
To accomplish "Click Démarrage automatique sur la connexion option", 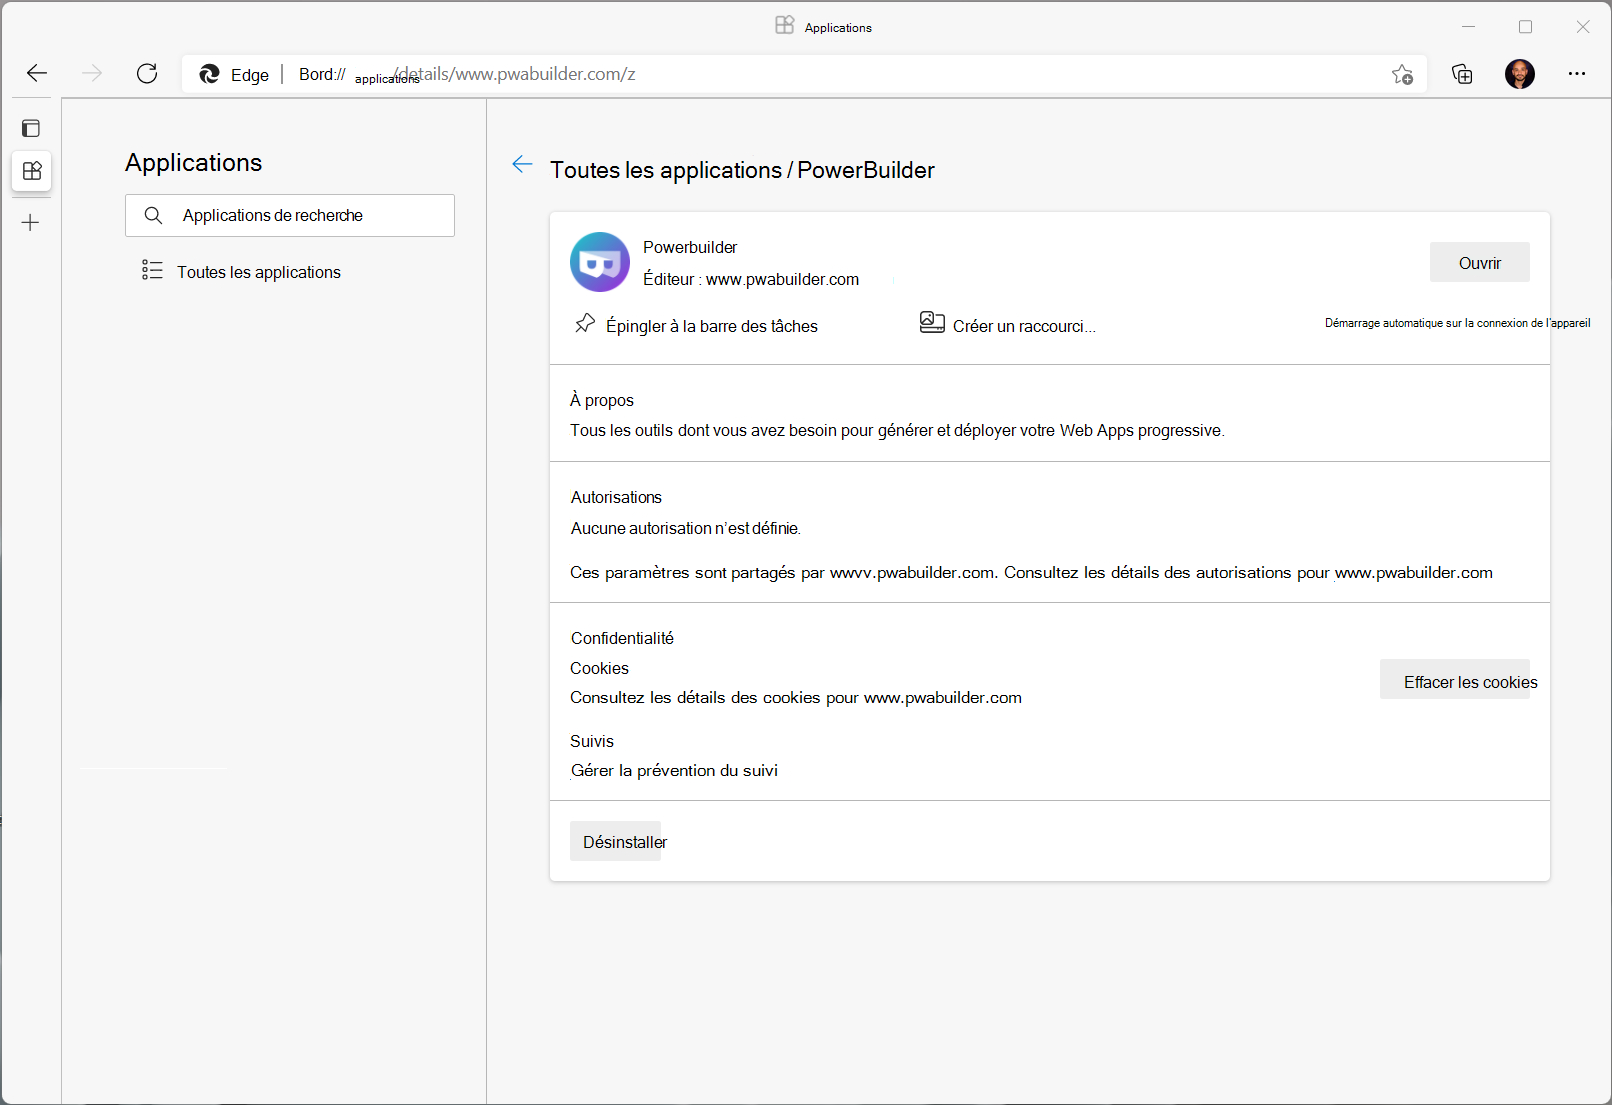I will [x=1458, y=323].
